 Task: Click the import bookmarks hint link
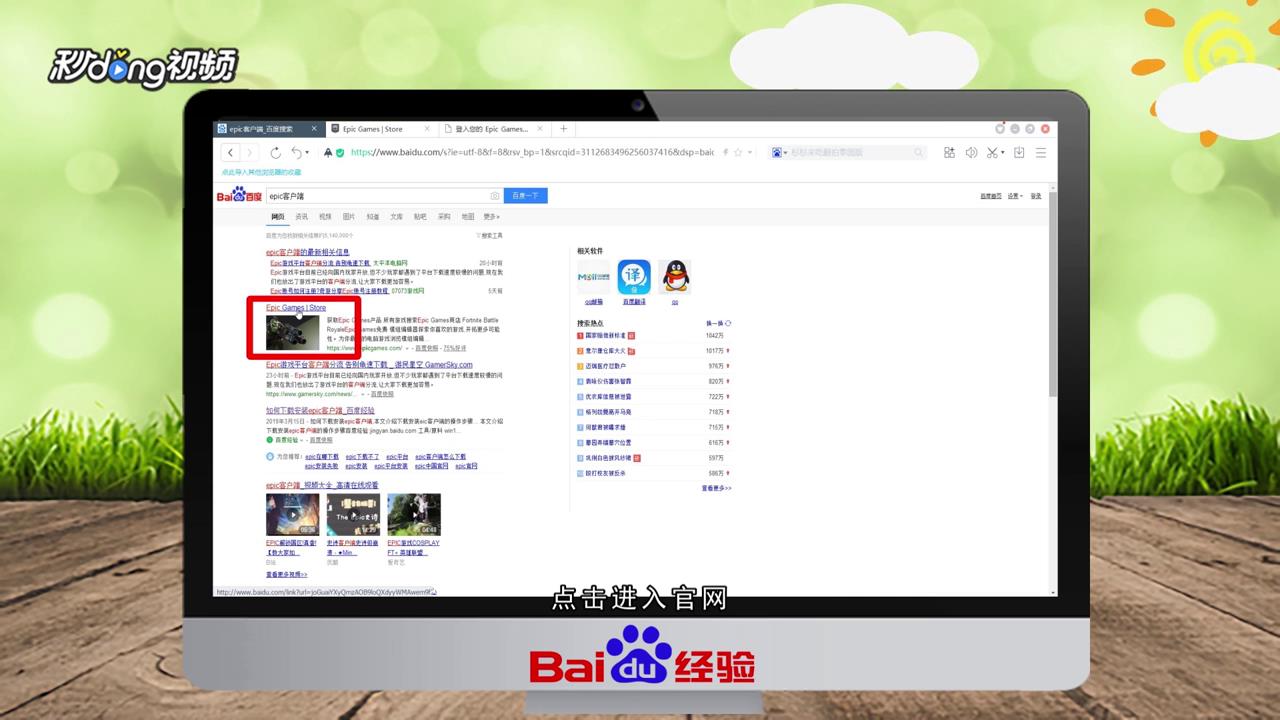pos(261,172)
